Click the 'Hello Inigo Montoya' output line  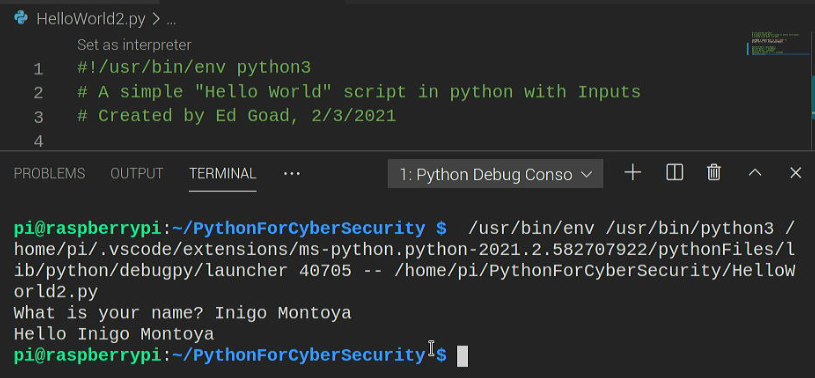pos(114,334)
